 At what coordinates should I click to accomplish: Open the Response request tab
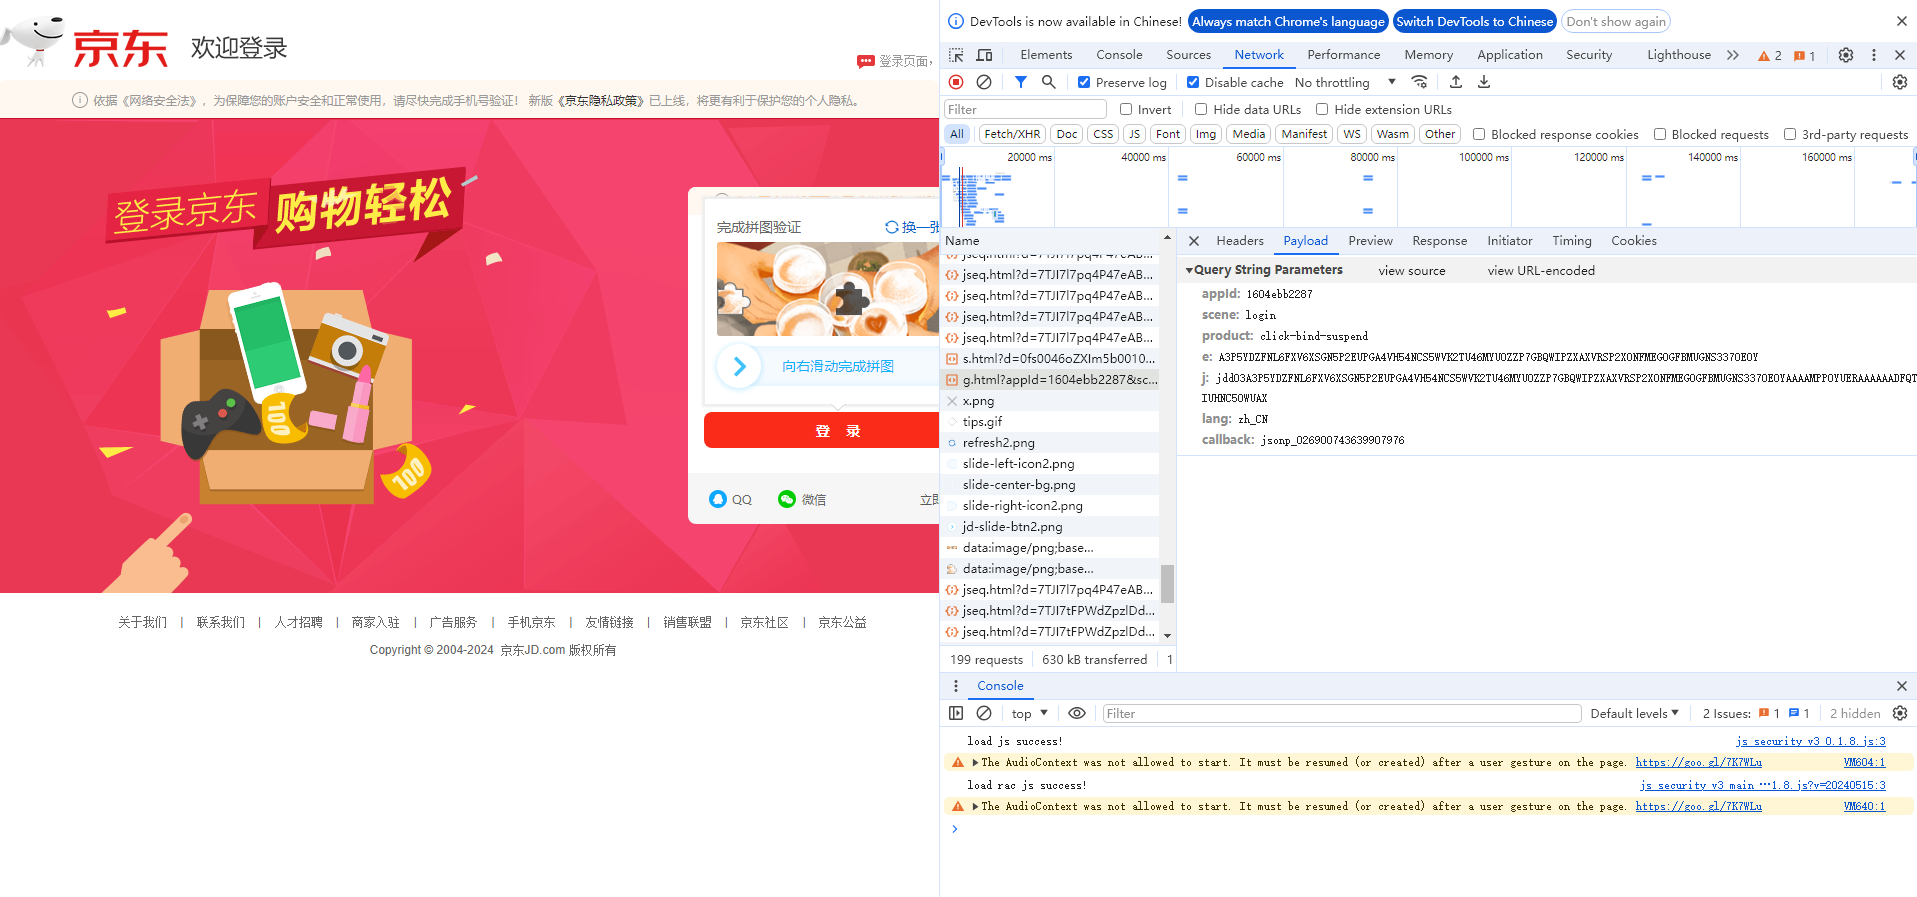(1439, 241)
